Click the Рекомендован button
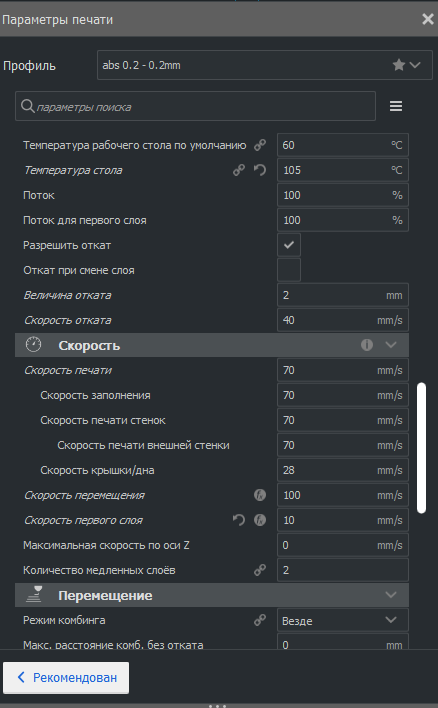This screenshot has width=438, height=708. 66,678
